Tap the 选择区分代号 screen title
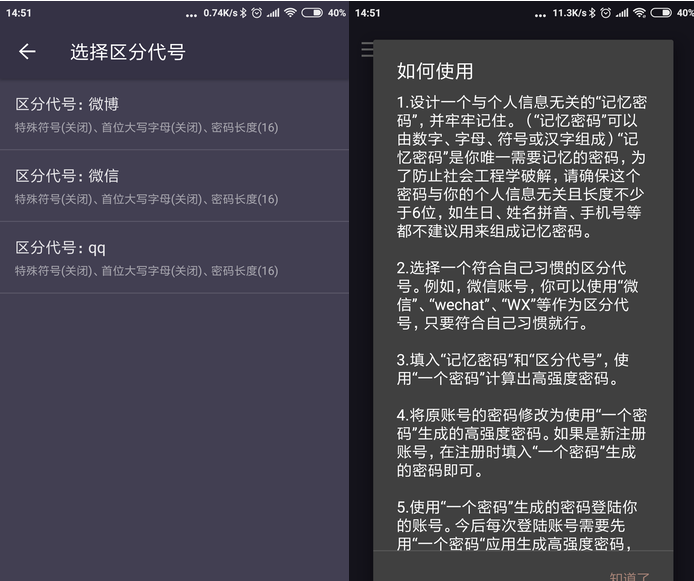 127,52
